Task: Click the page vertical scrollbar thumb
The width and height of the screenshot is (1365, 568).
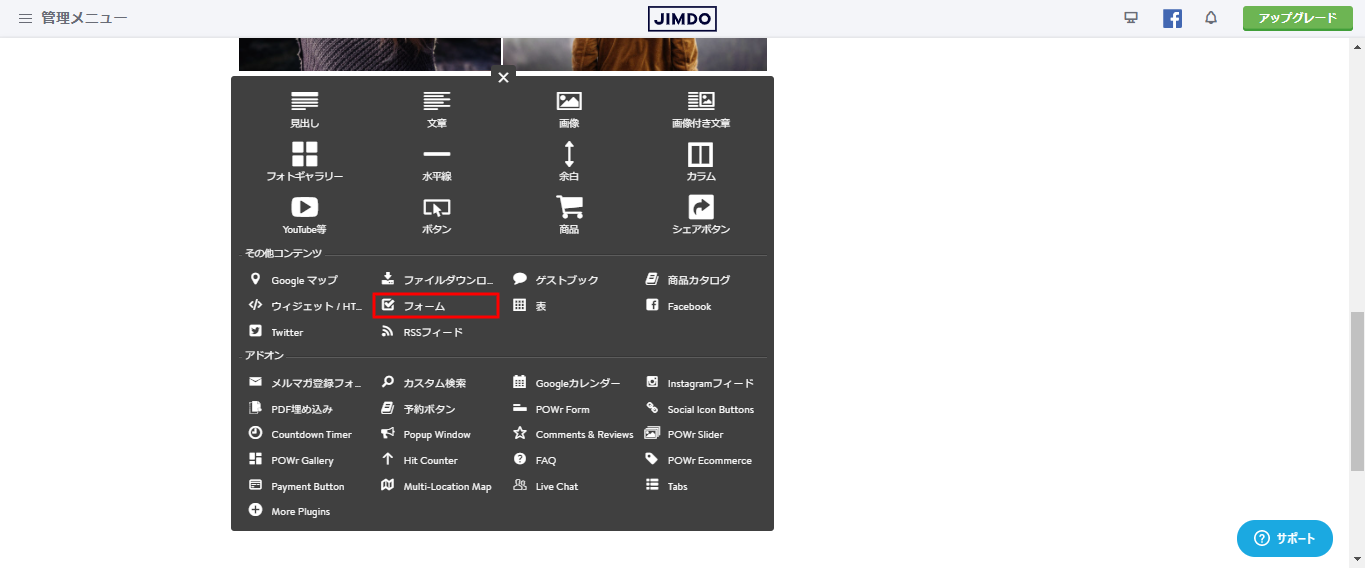Action: click(x=1357, y=390)
